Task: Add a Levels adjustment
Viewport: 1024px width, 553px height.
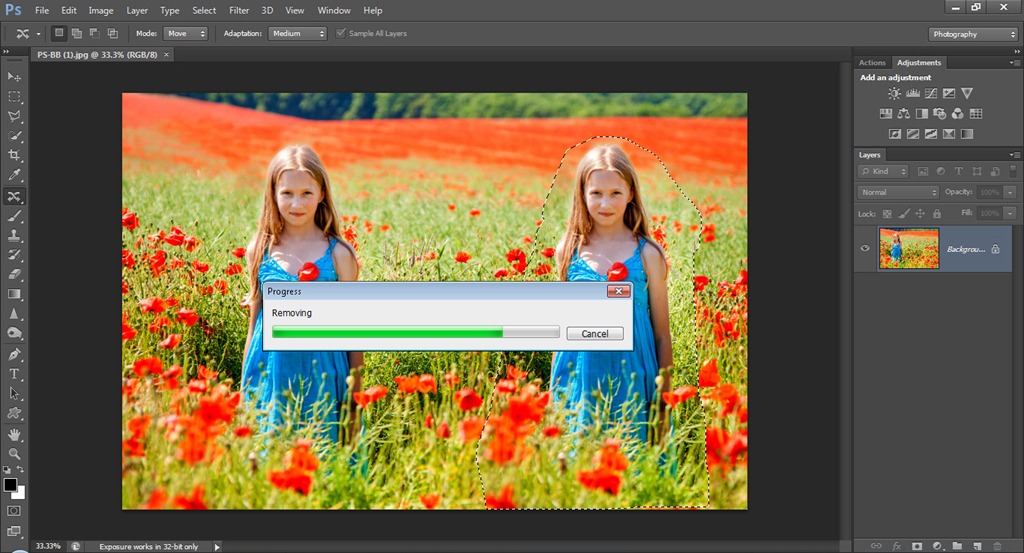Action: coord(912,93)
